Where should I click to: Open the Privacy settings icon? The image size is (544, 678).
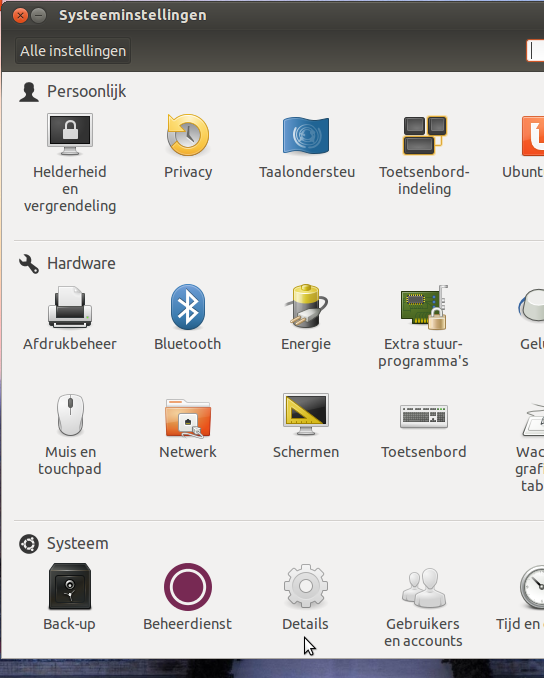click(x=188, y=134)
